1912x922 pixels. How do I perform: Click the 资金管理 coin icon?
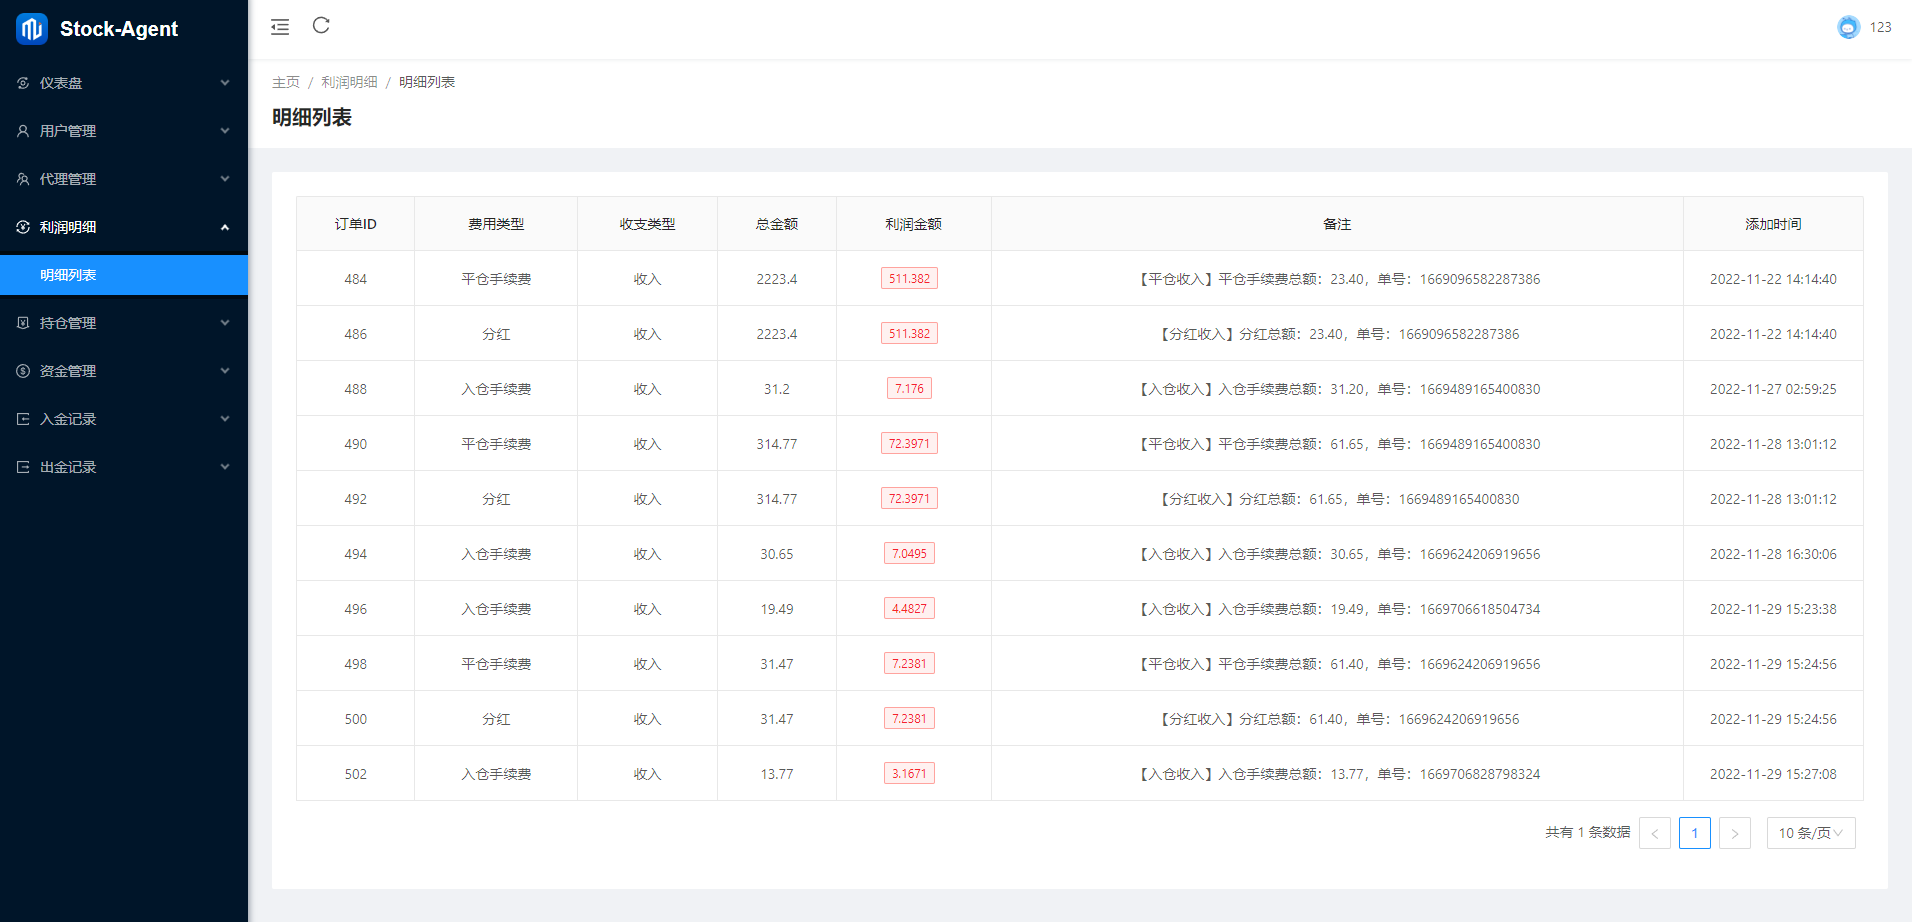coord(23,371)
